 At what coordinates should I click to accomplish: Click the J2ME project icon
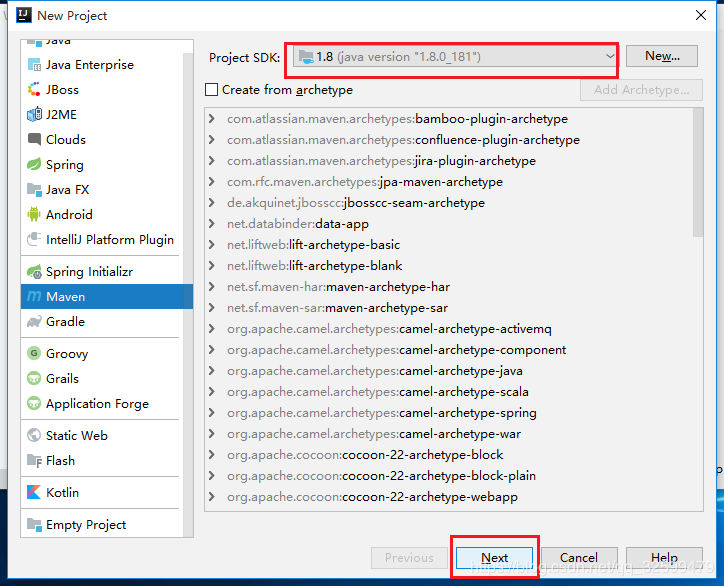pyautogui.click(x=34, y=115)
